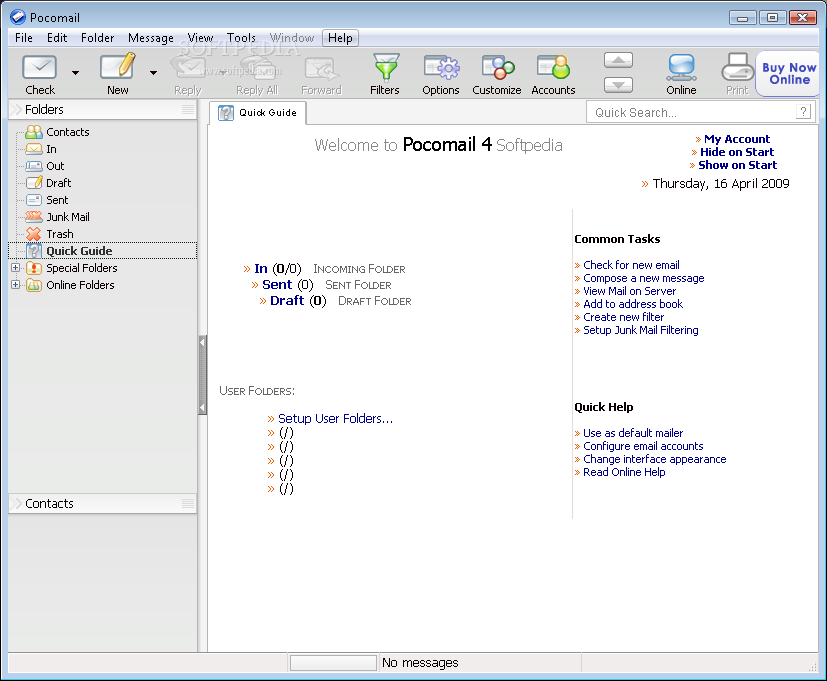Select the Junk Mail folder

[68, 217]
